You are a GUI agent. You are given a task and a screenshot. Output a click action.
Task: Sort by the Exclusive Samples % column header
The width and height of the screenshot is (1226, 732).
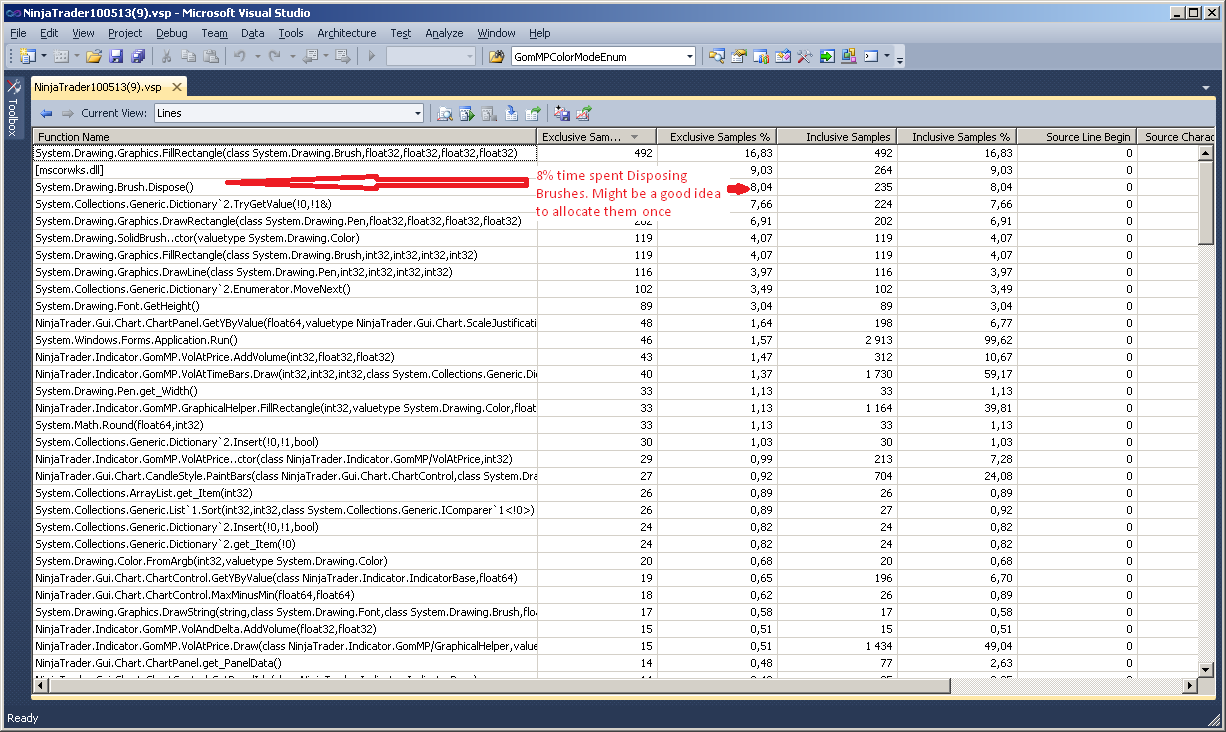pyautogui.click(x=717, y=137)
